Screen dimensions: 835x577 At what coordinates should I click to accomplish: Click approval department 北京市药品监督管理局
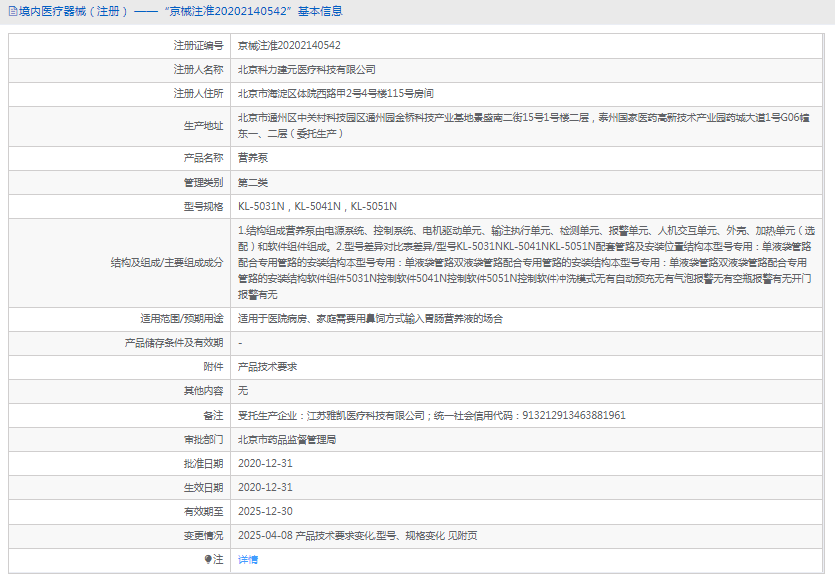pyautogui.click(x=287, y=440)
